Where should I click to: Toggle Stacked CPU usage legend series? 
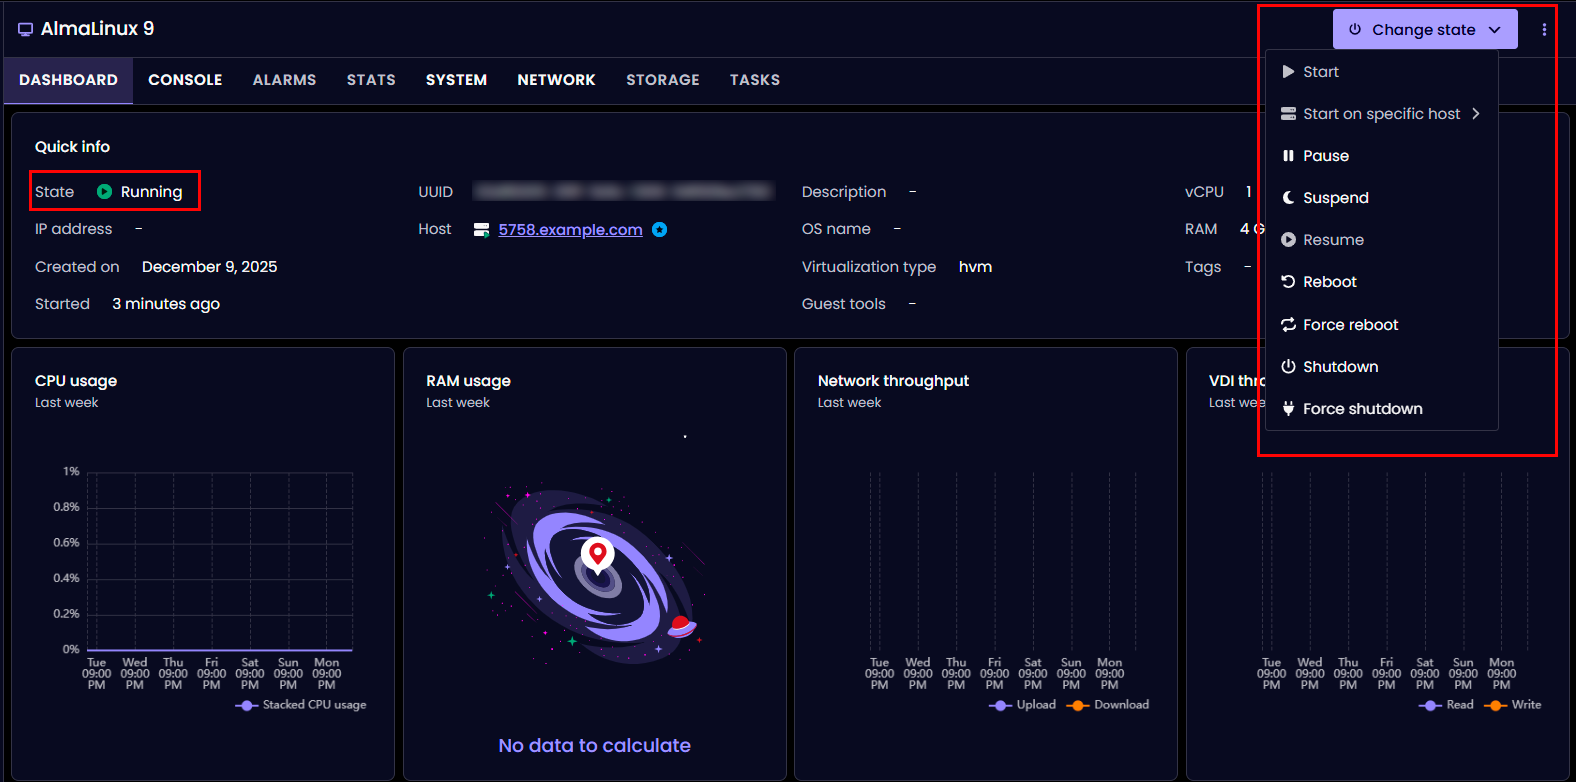coord(301,705)
